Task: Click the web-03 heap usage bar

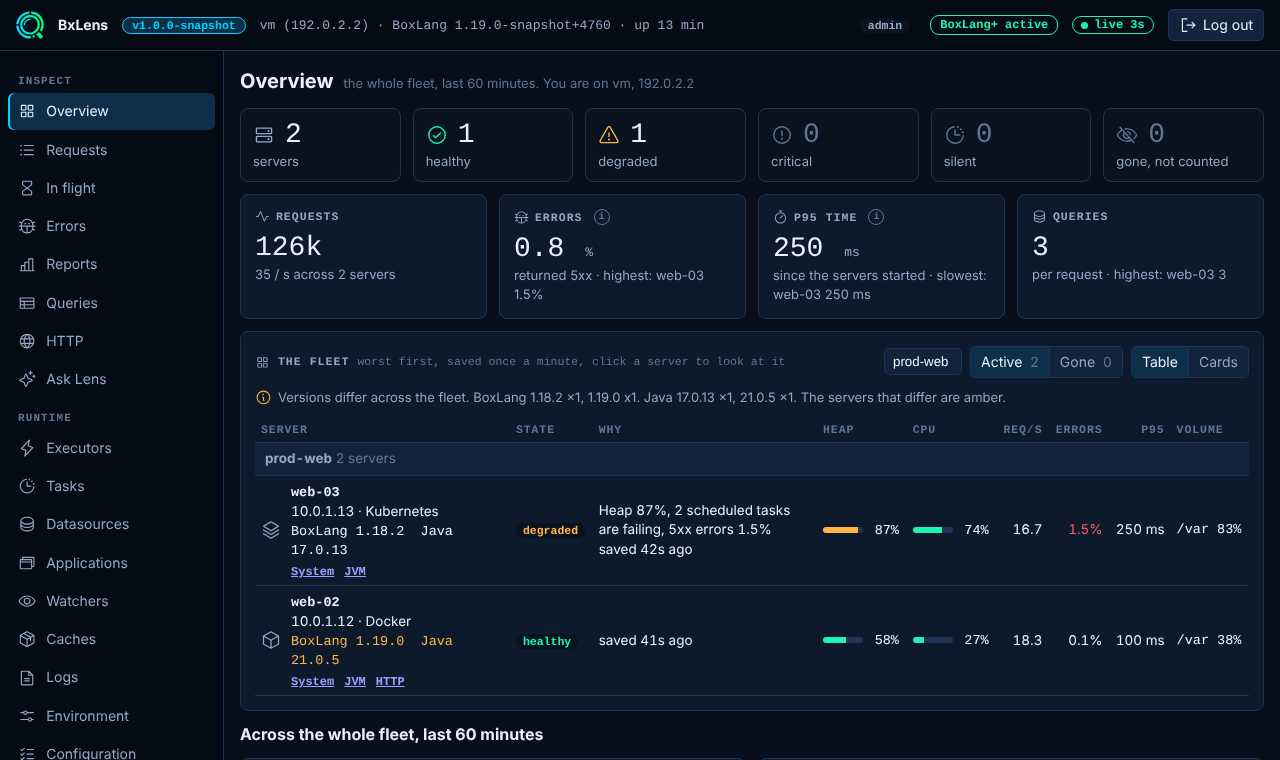Action: tap(843, 530)
